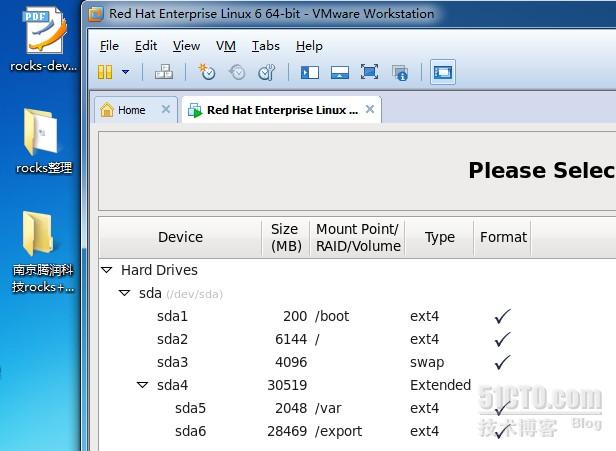Click the running VM icon on tab
Screen dimensions: 616x451
[195, 110]
